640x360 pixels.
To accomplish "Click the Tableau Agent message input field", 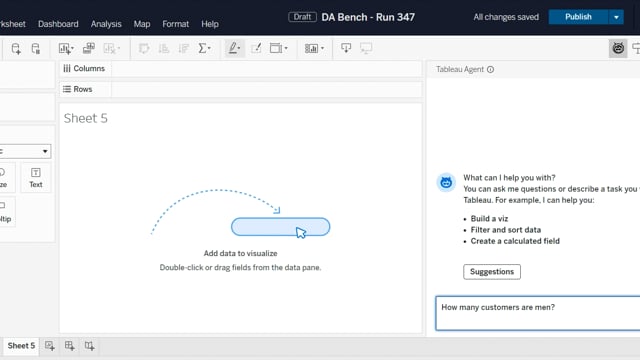I will click(538, 313).
